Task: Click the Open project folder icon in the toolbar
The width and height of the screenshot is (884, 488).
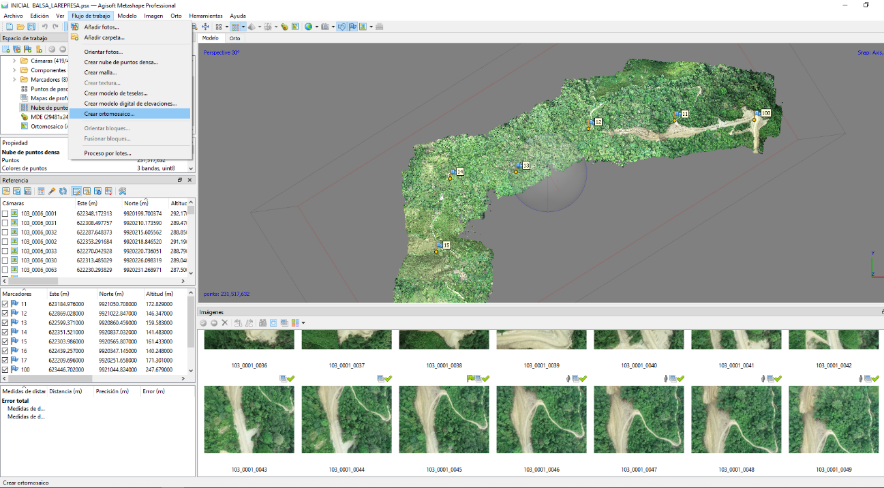Action: pyautogui.click(x=19, y=27)
